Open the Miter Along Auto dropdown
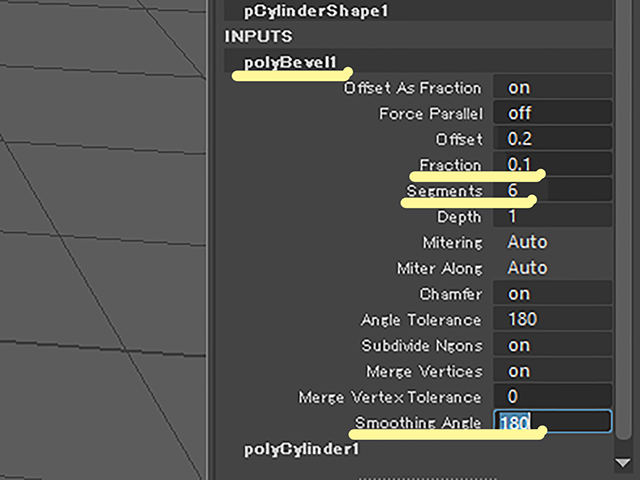Image resolution: width=640 pixels, height=480 pixels. (x=552, y=268)
